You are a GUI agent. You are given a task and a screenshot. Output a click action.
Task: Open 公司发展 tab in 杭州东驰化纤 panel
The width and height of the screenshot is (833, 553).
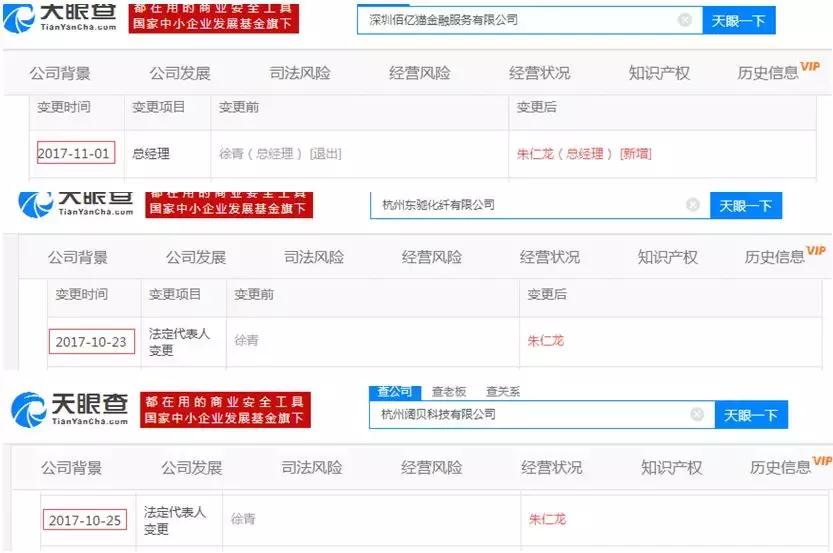point(196,258)
